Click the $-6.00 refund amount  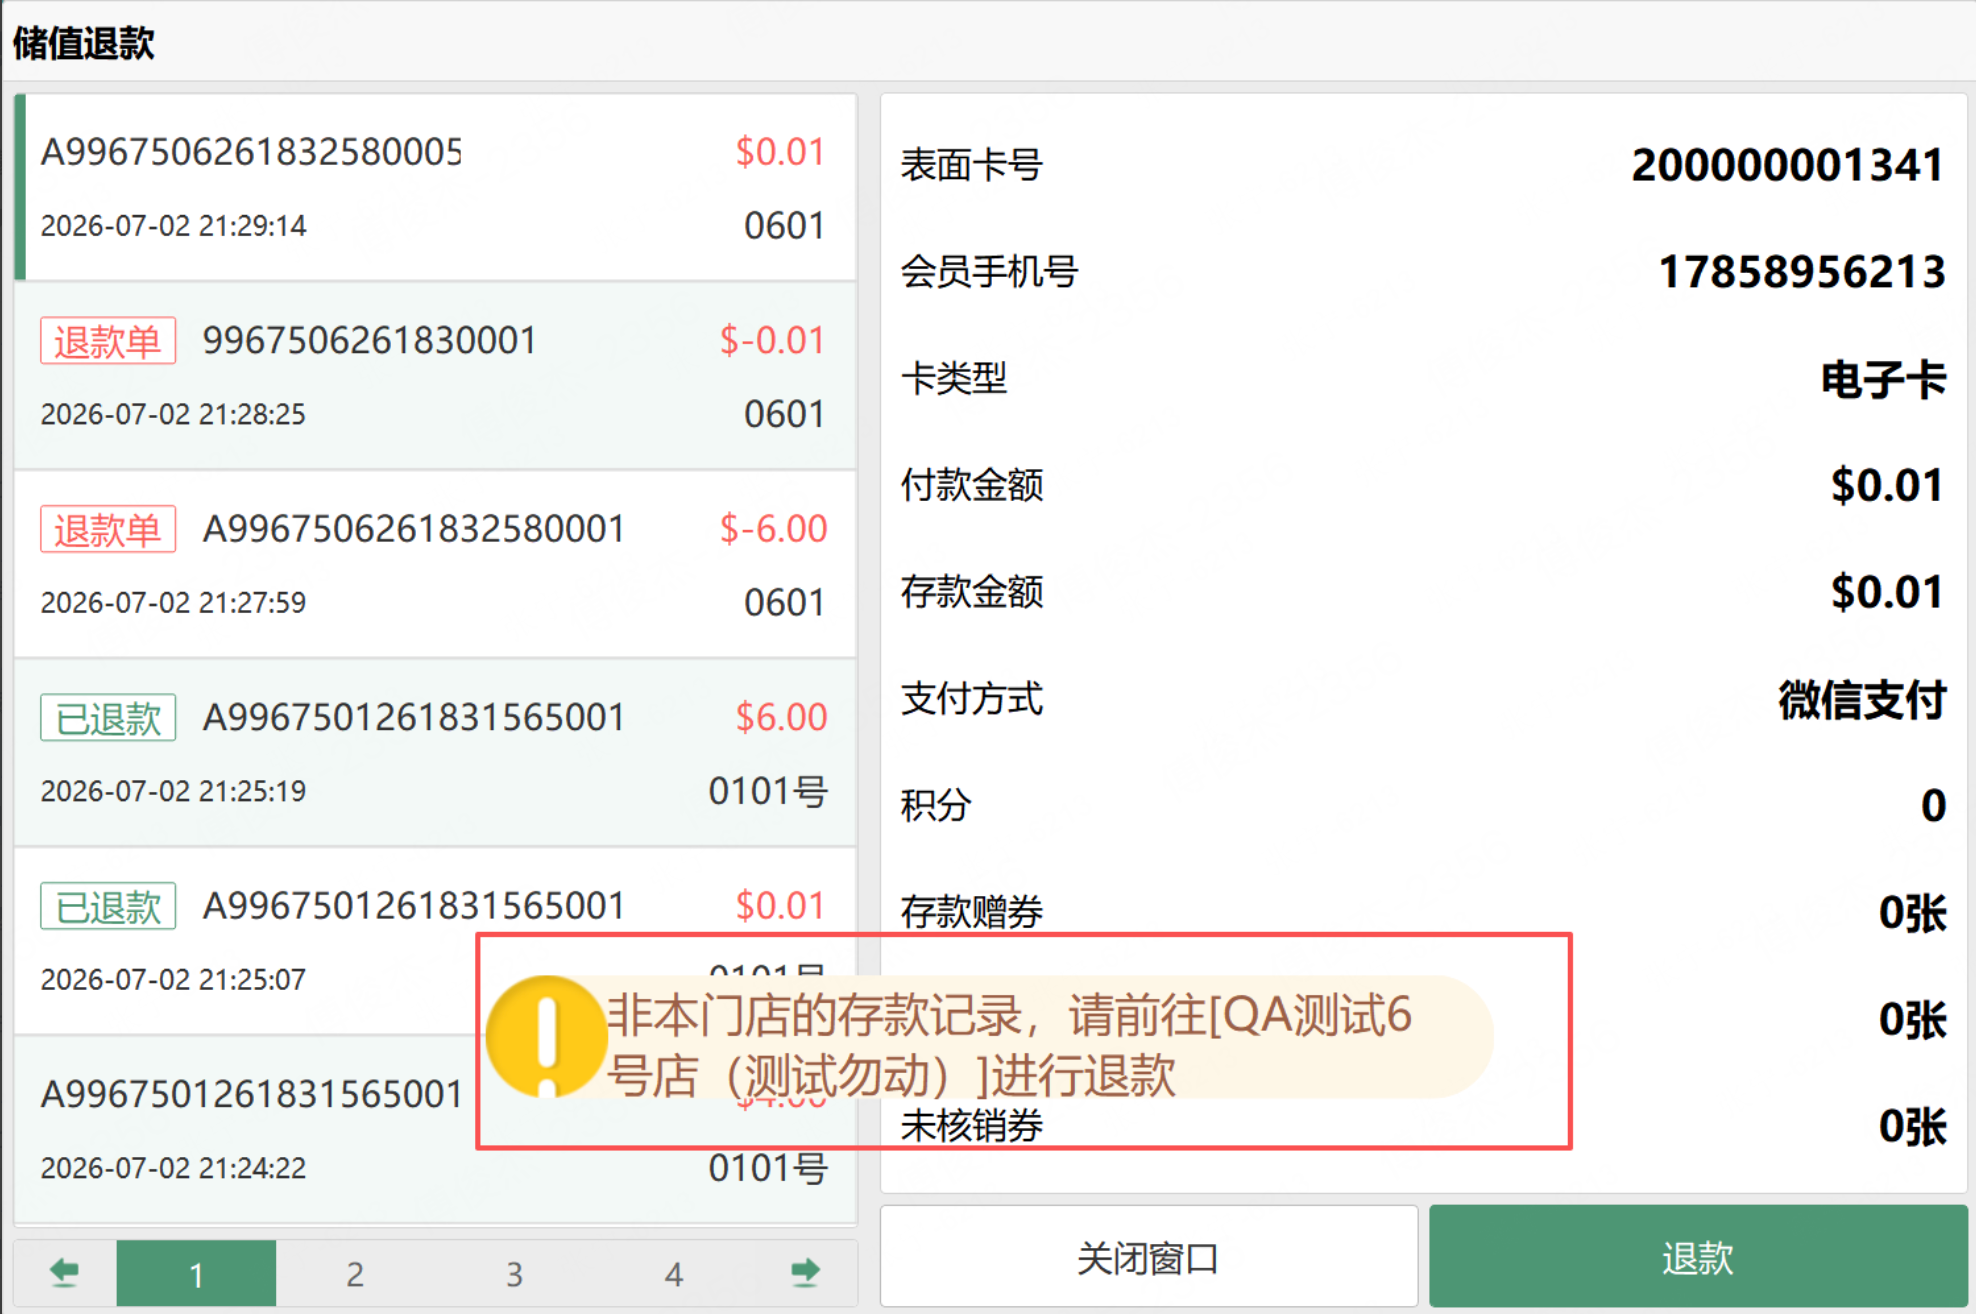pos(773,528)
